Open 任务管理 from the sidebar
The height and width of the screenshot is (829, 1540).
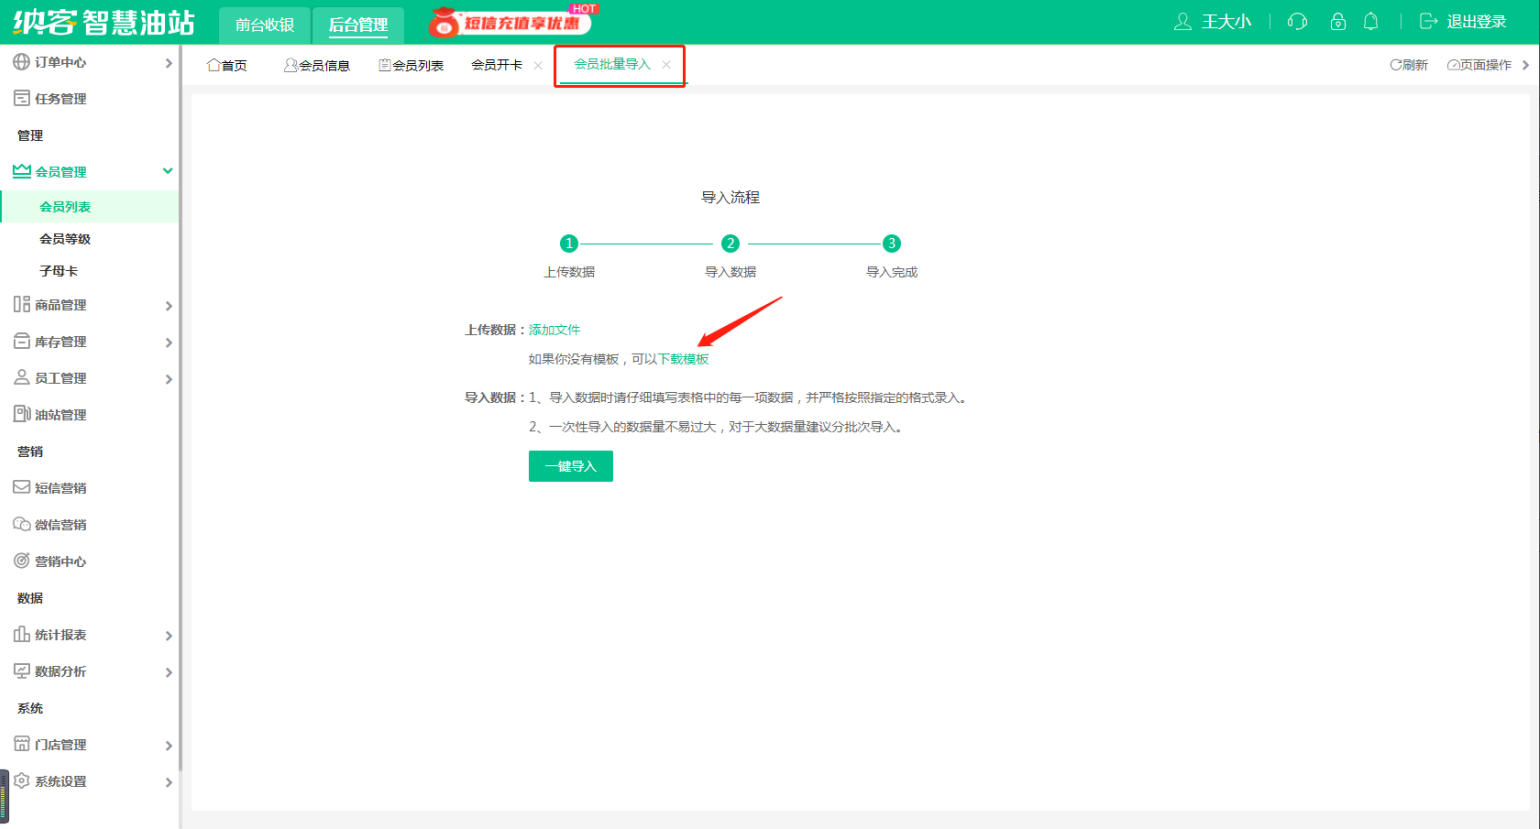click(x=60, y=99)
